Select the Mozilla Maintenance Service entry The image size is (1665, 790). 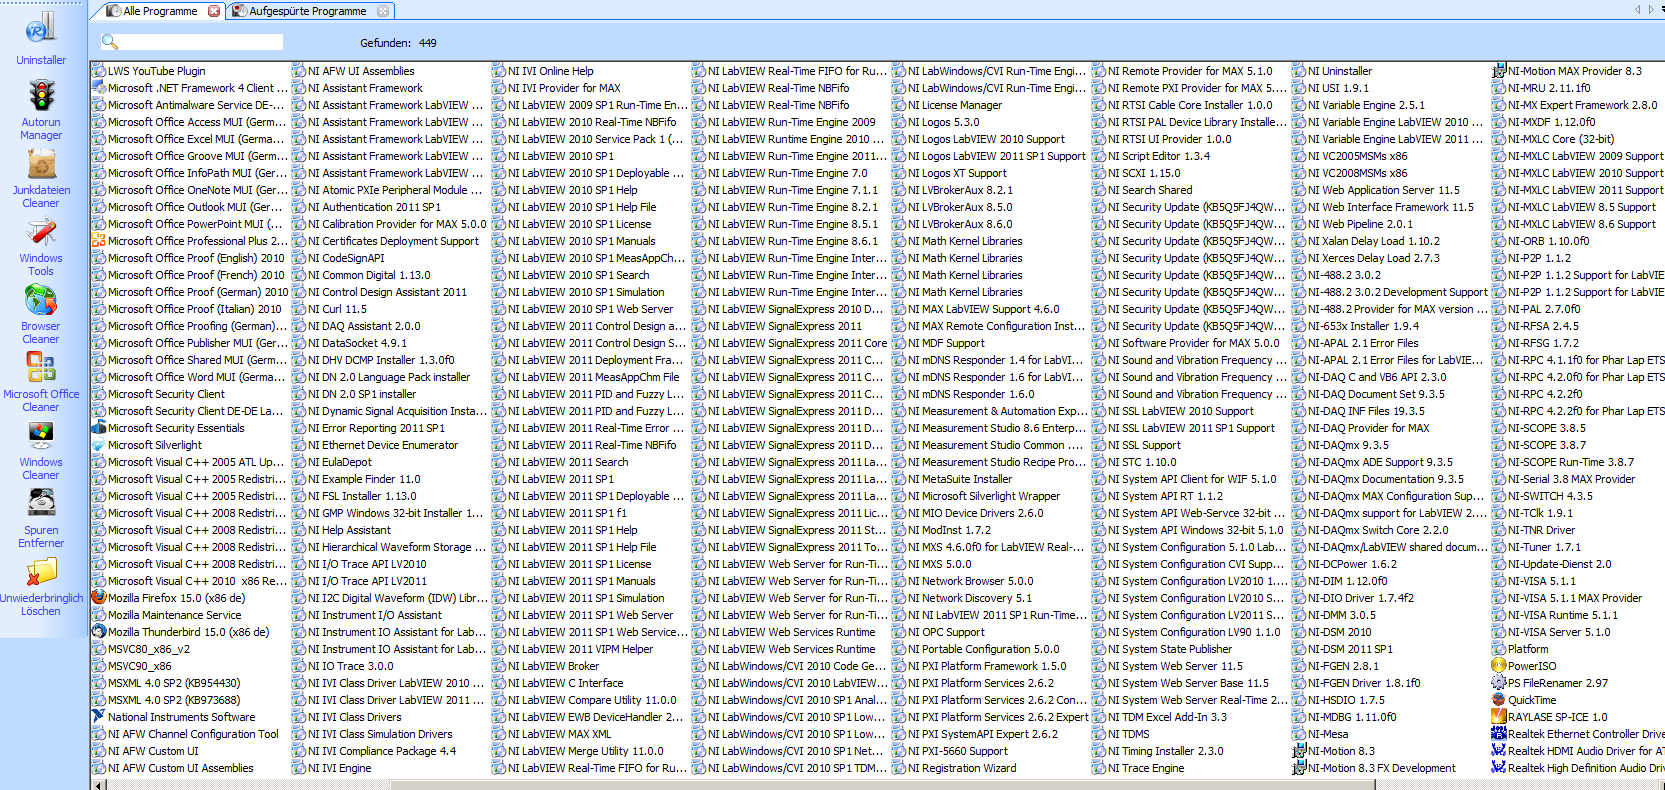pos(174,615)
